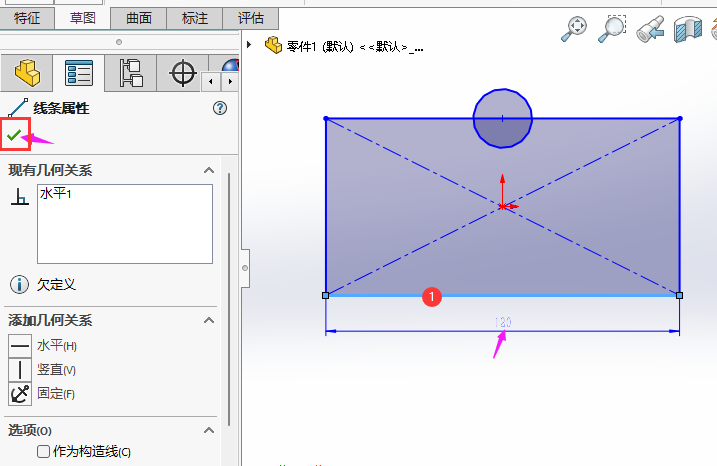The image size is (717, 466).
Task: Collapse the 添加几何关系 section
Action: (209, 321)
